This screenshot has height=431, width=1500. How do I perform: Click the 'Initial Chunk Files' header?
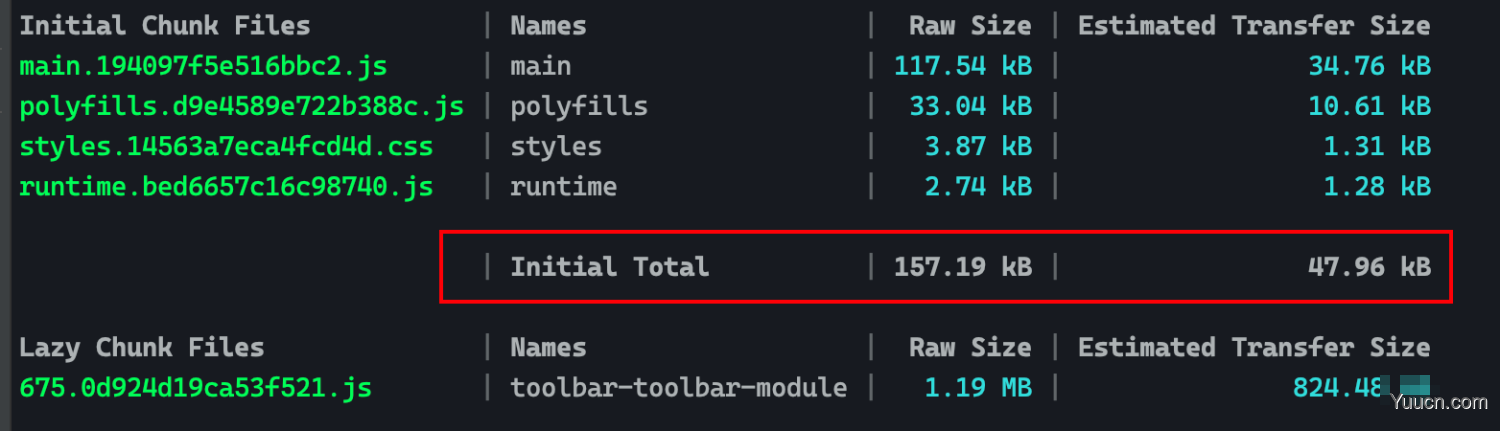[x=165, y=26]
